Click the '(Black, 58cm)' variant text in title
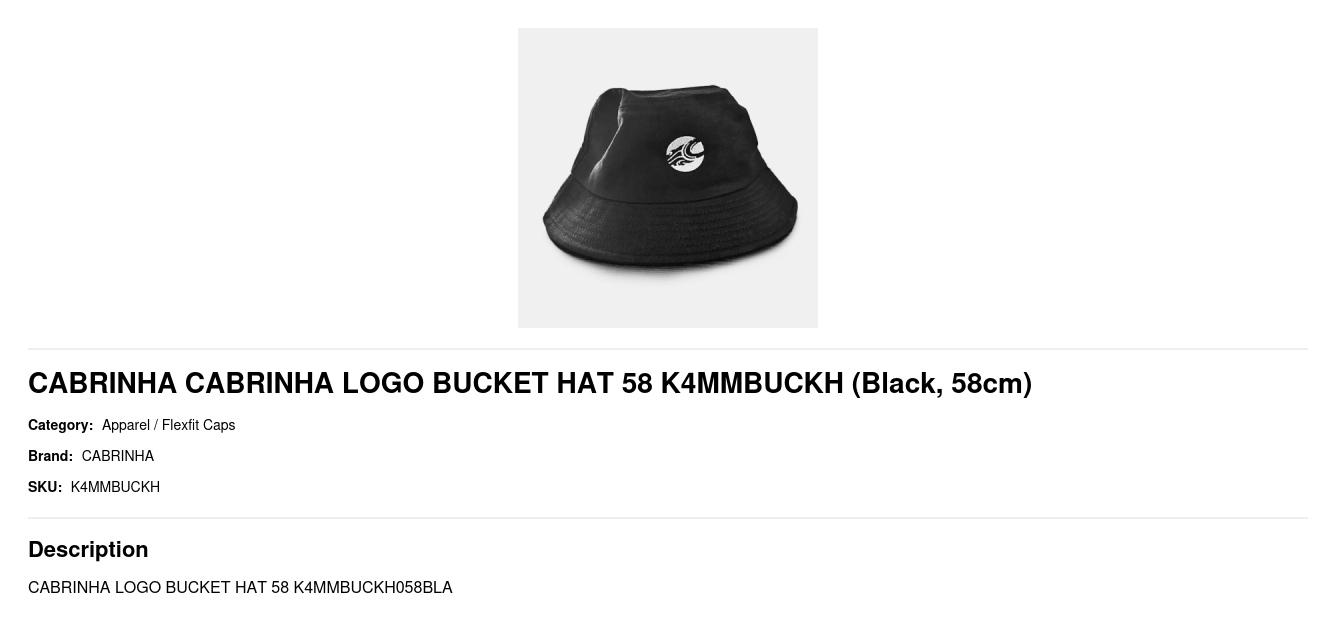Image resolution: width=1328 pixels, height=627 pixels. point(941,383)
